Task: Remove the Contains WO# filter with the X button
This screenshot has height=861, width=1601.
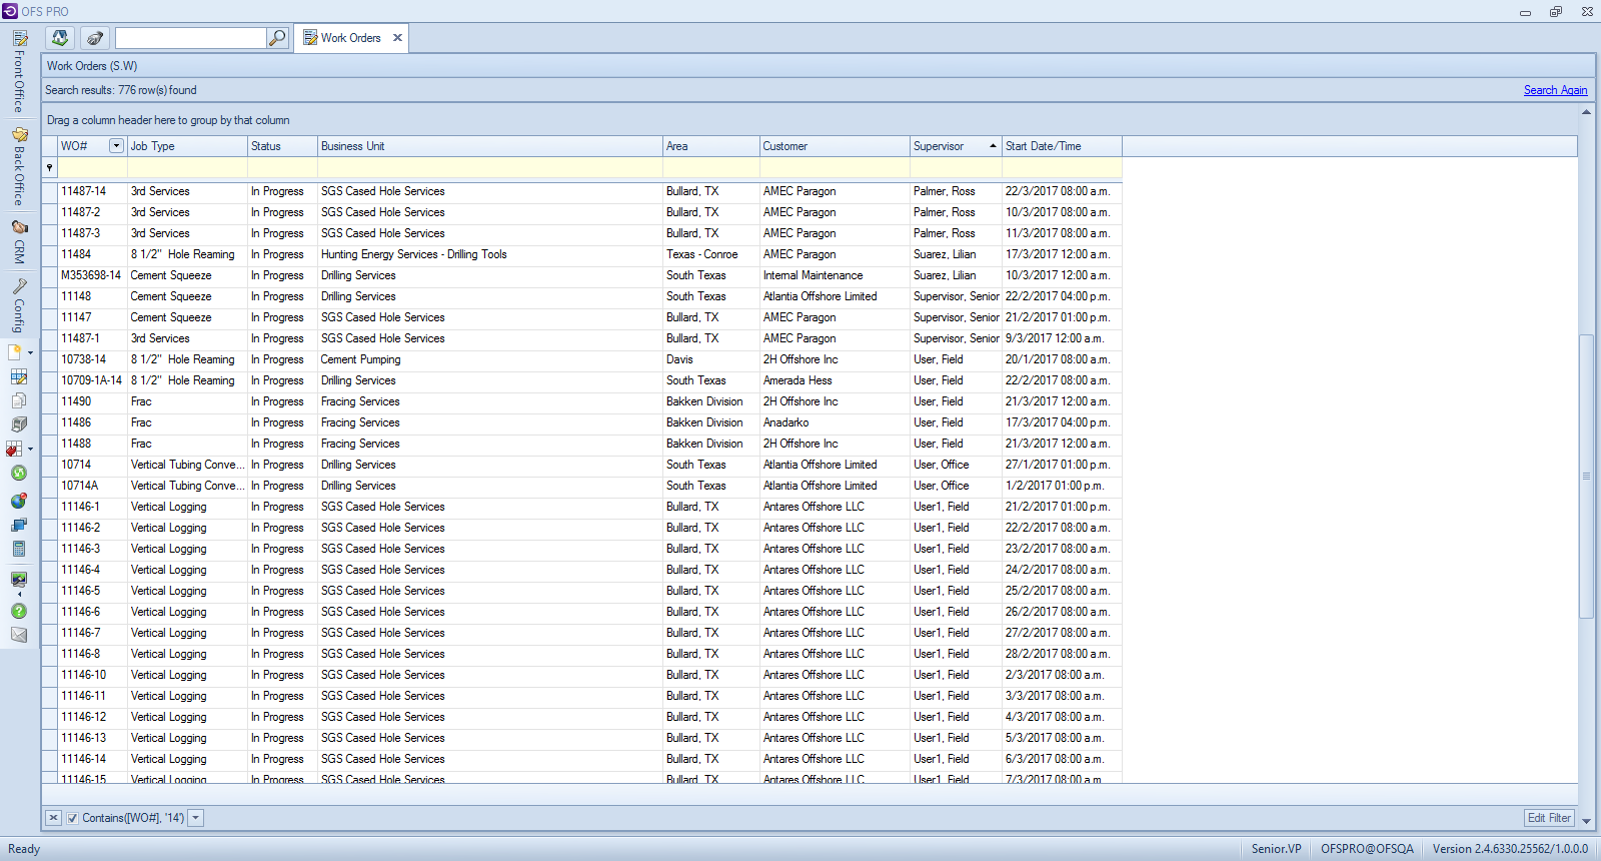Action: pyautogui.click(x=54, y=818)
